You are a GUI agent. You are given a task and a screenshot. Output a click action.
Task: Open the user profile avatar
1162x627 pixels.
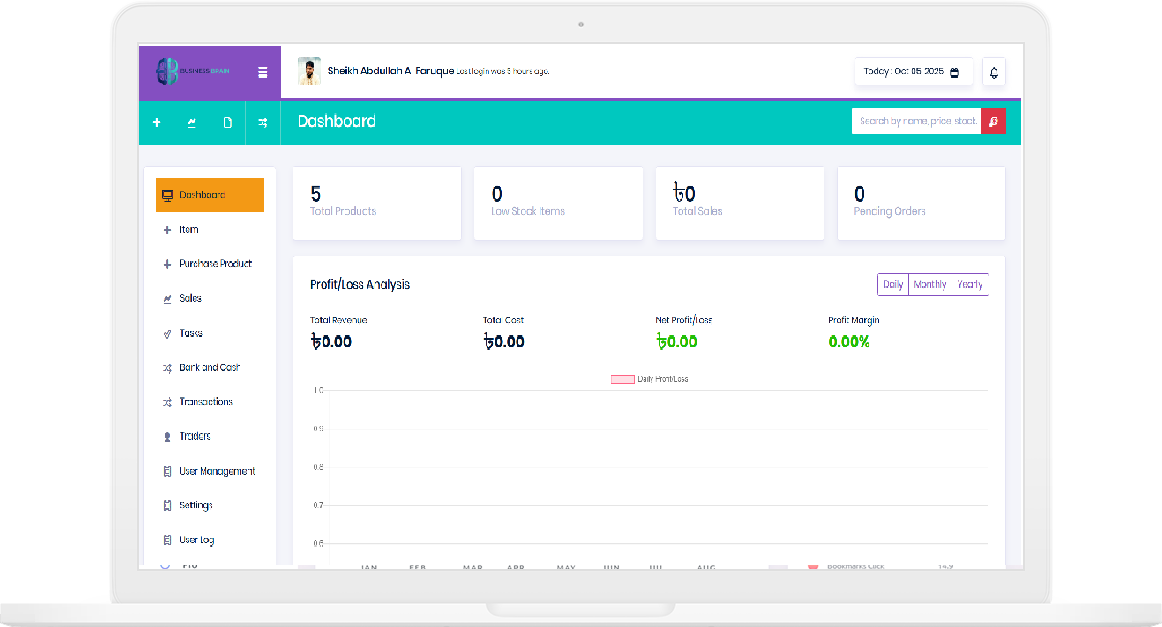309,72
